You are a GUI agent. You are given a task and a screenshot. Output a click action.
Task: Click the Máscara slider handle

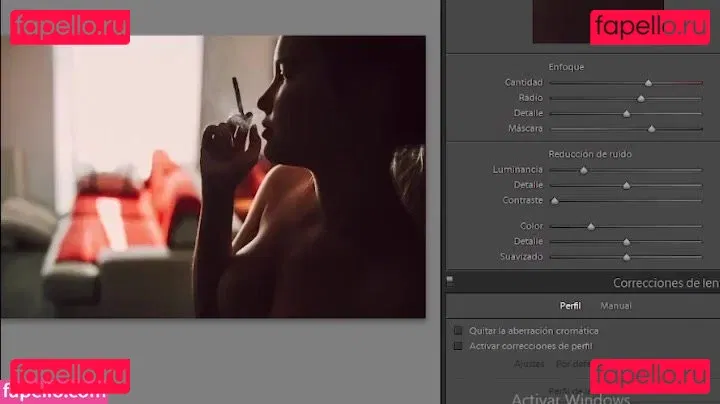coord(651,129)
